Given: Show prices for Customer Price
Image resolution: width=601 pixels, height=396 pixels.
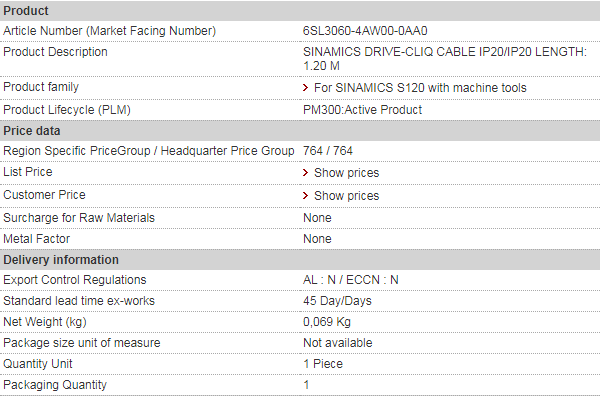Looking at the screenshot, I should [x=346, y=196].
